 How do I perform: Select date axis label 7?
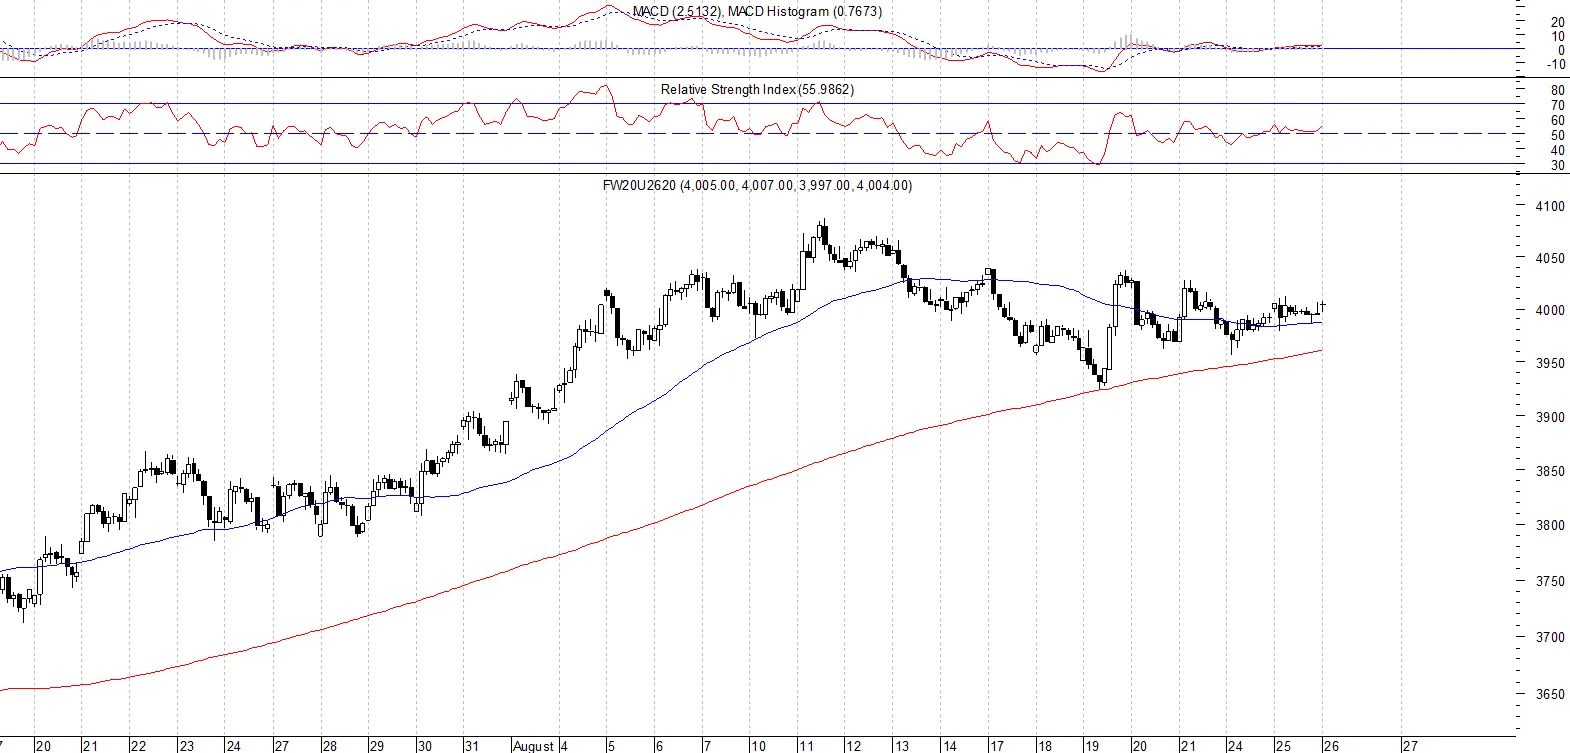[707, 746]
